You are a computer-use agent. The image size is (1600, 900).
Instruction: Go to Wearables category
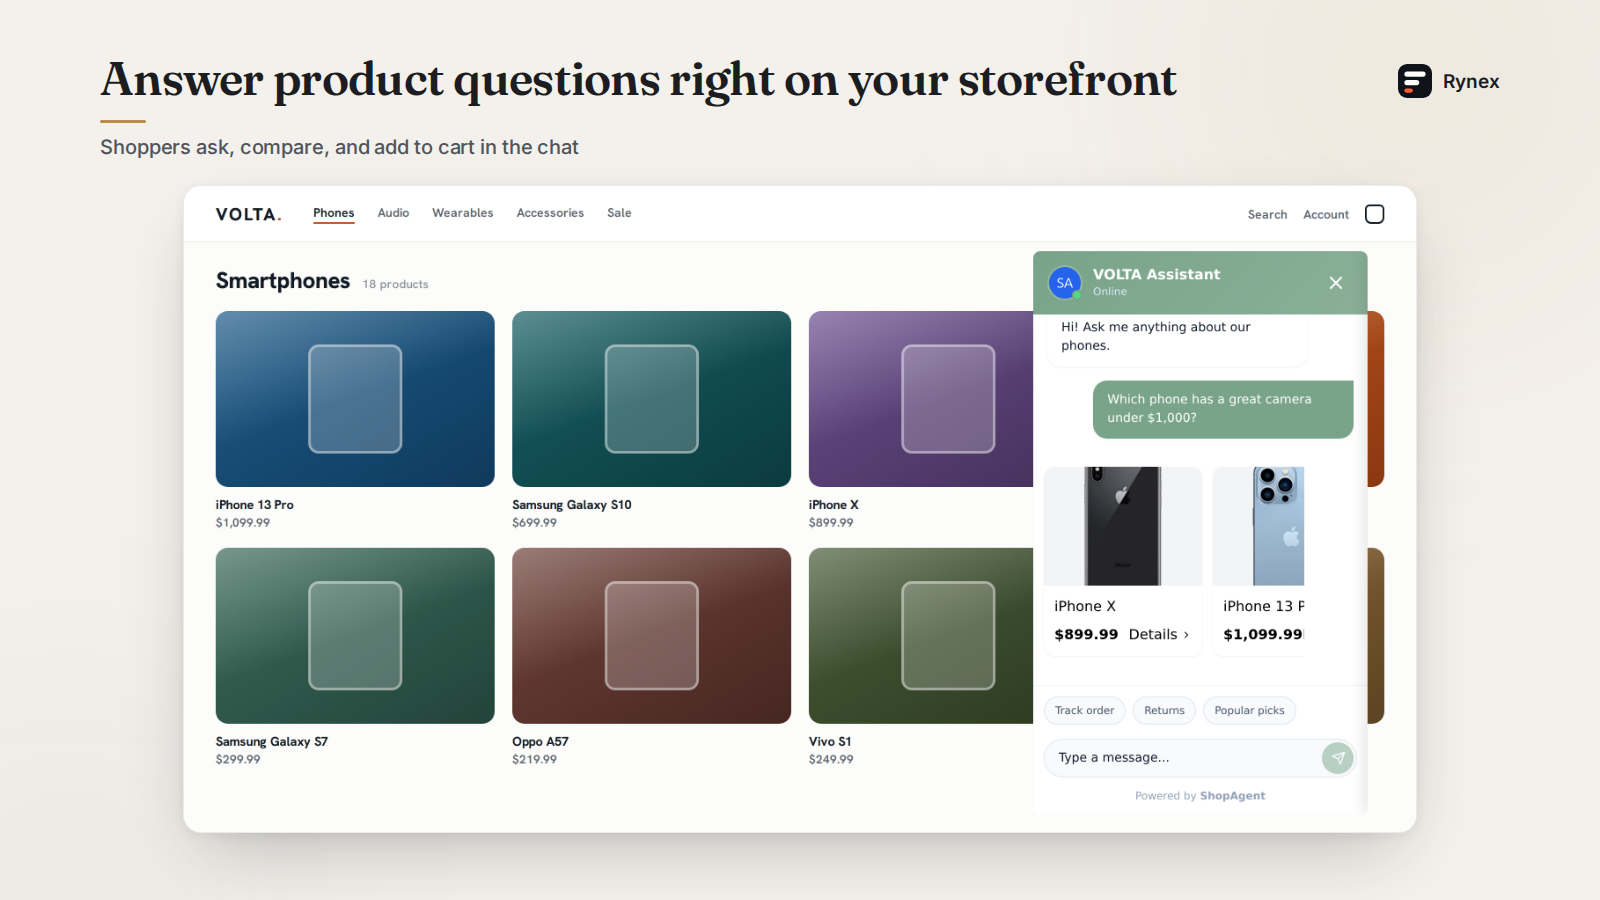point(463,213)
